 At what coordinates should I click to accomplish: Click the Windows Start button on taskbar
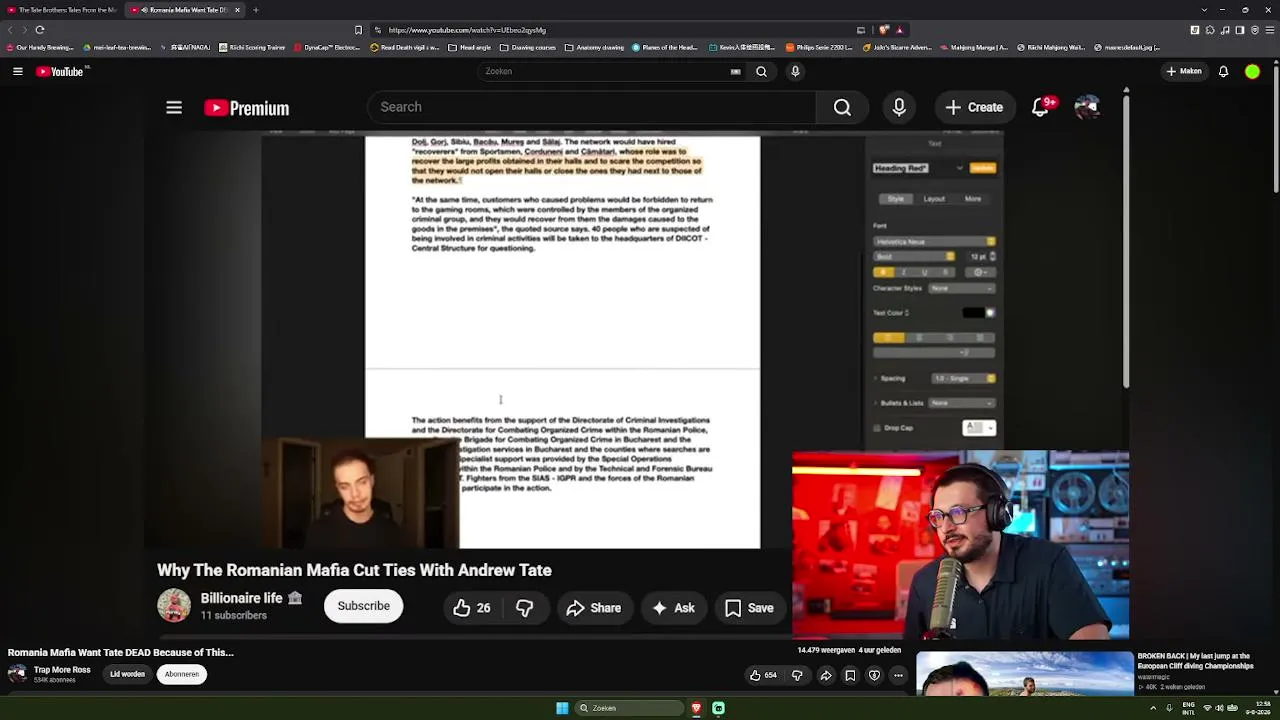562,708
